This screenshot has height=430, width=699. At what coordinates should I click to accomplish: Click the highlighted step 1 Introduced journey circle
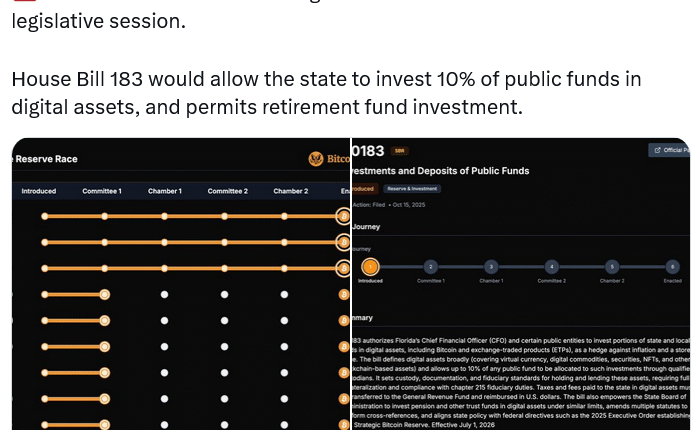pos(370,267)
